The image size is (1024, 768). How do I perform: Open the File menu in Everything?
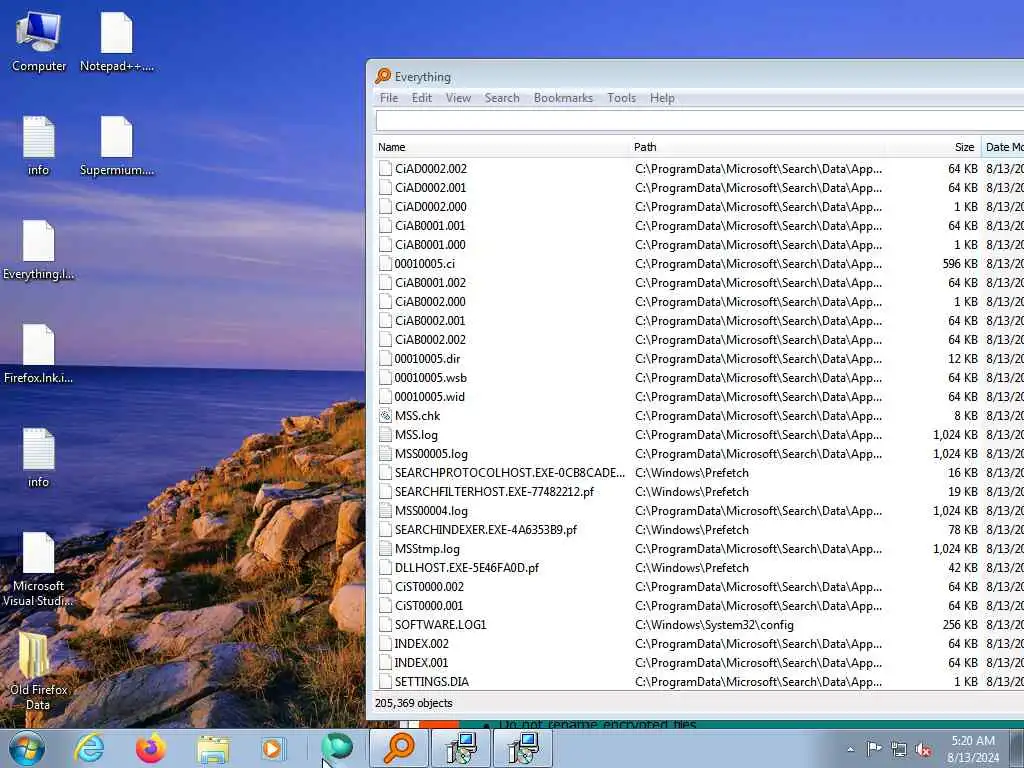pyautogui.click(x=389, y=98)
